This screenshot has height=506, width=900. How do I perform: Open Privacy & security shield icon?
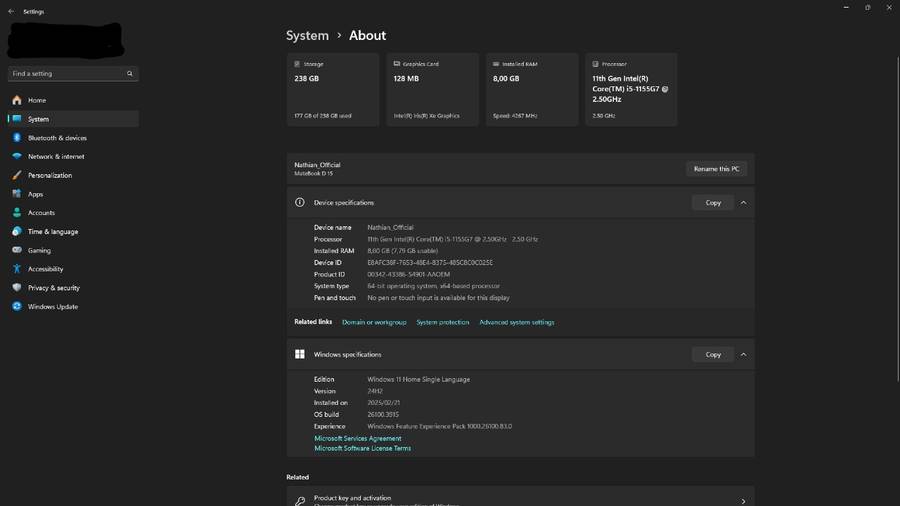coord(17,288)
